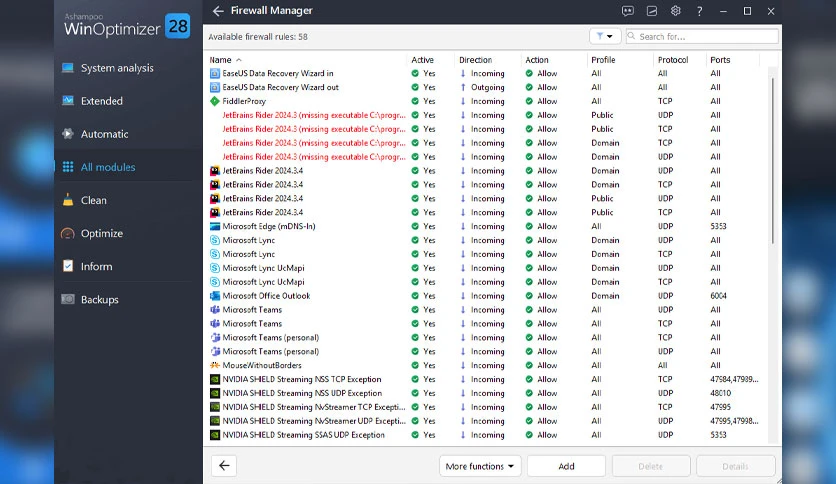Screen dimensions: 836x484
Task: Open the Extended section in sidebar
Action: click(x=101, y=101)
